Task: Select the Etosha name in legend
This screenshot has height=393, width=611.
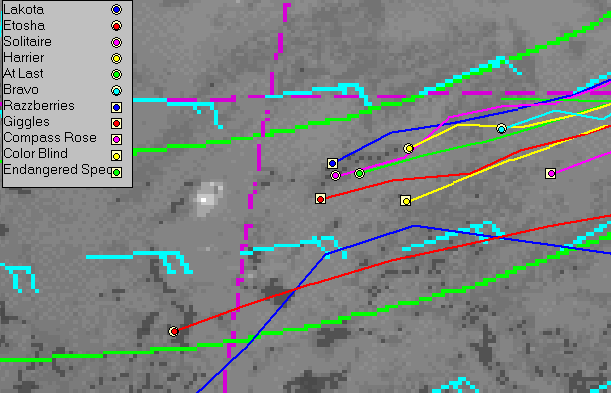Action: 24,26
